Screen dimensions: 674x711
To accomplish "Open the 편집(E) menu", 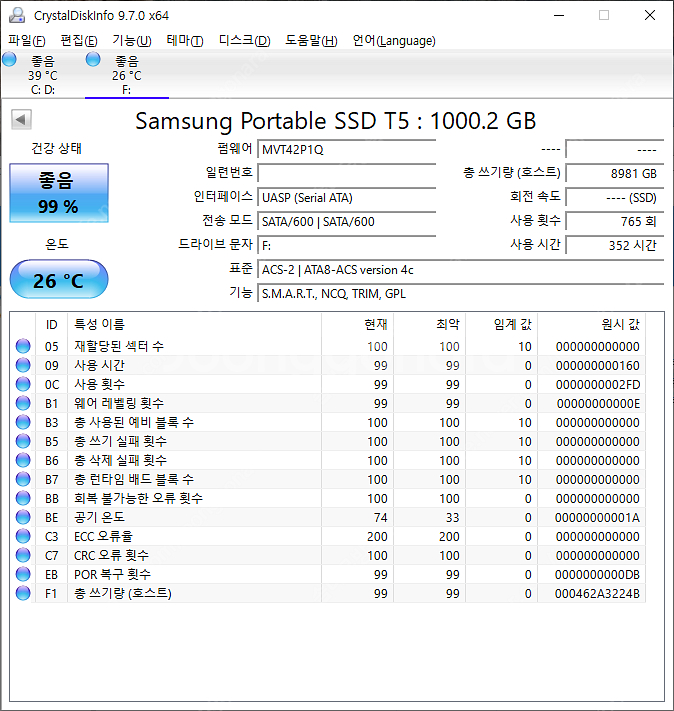I will pyautogui.click(x=79, y=41).
